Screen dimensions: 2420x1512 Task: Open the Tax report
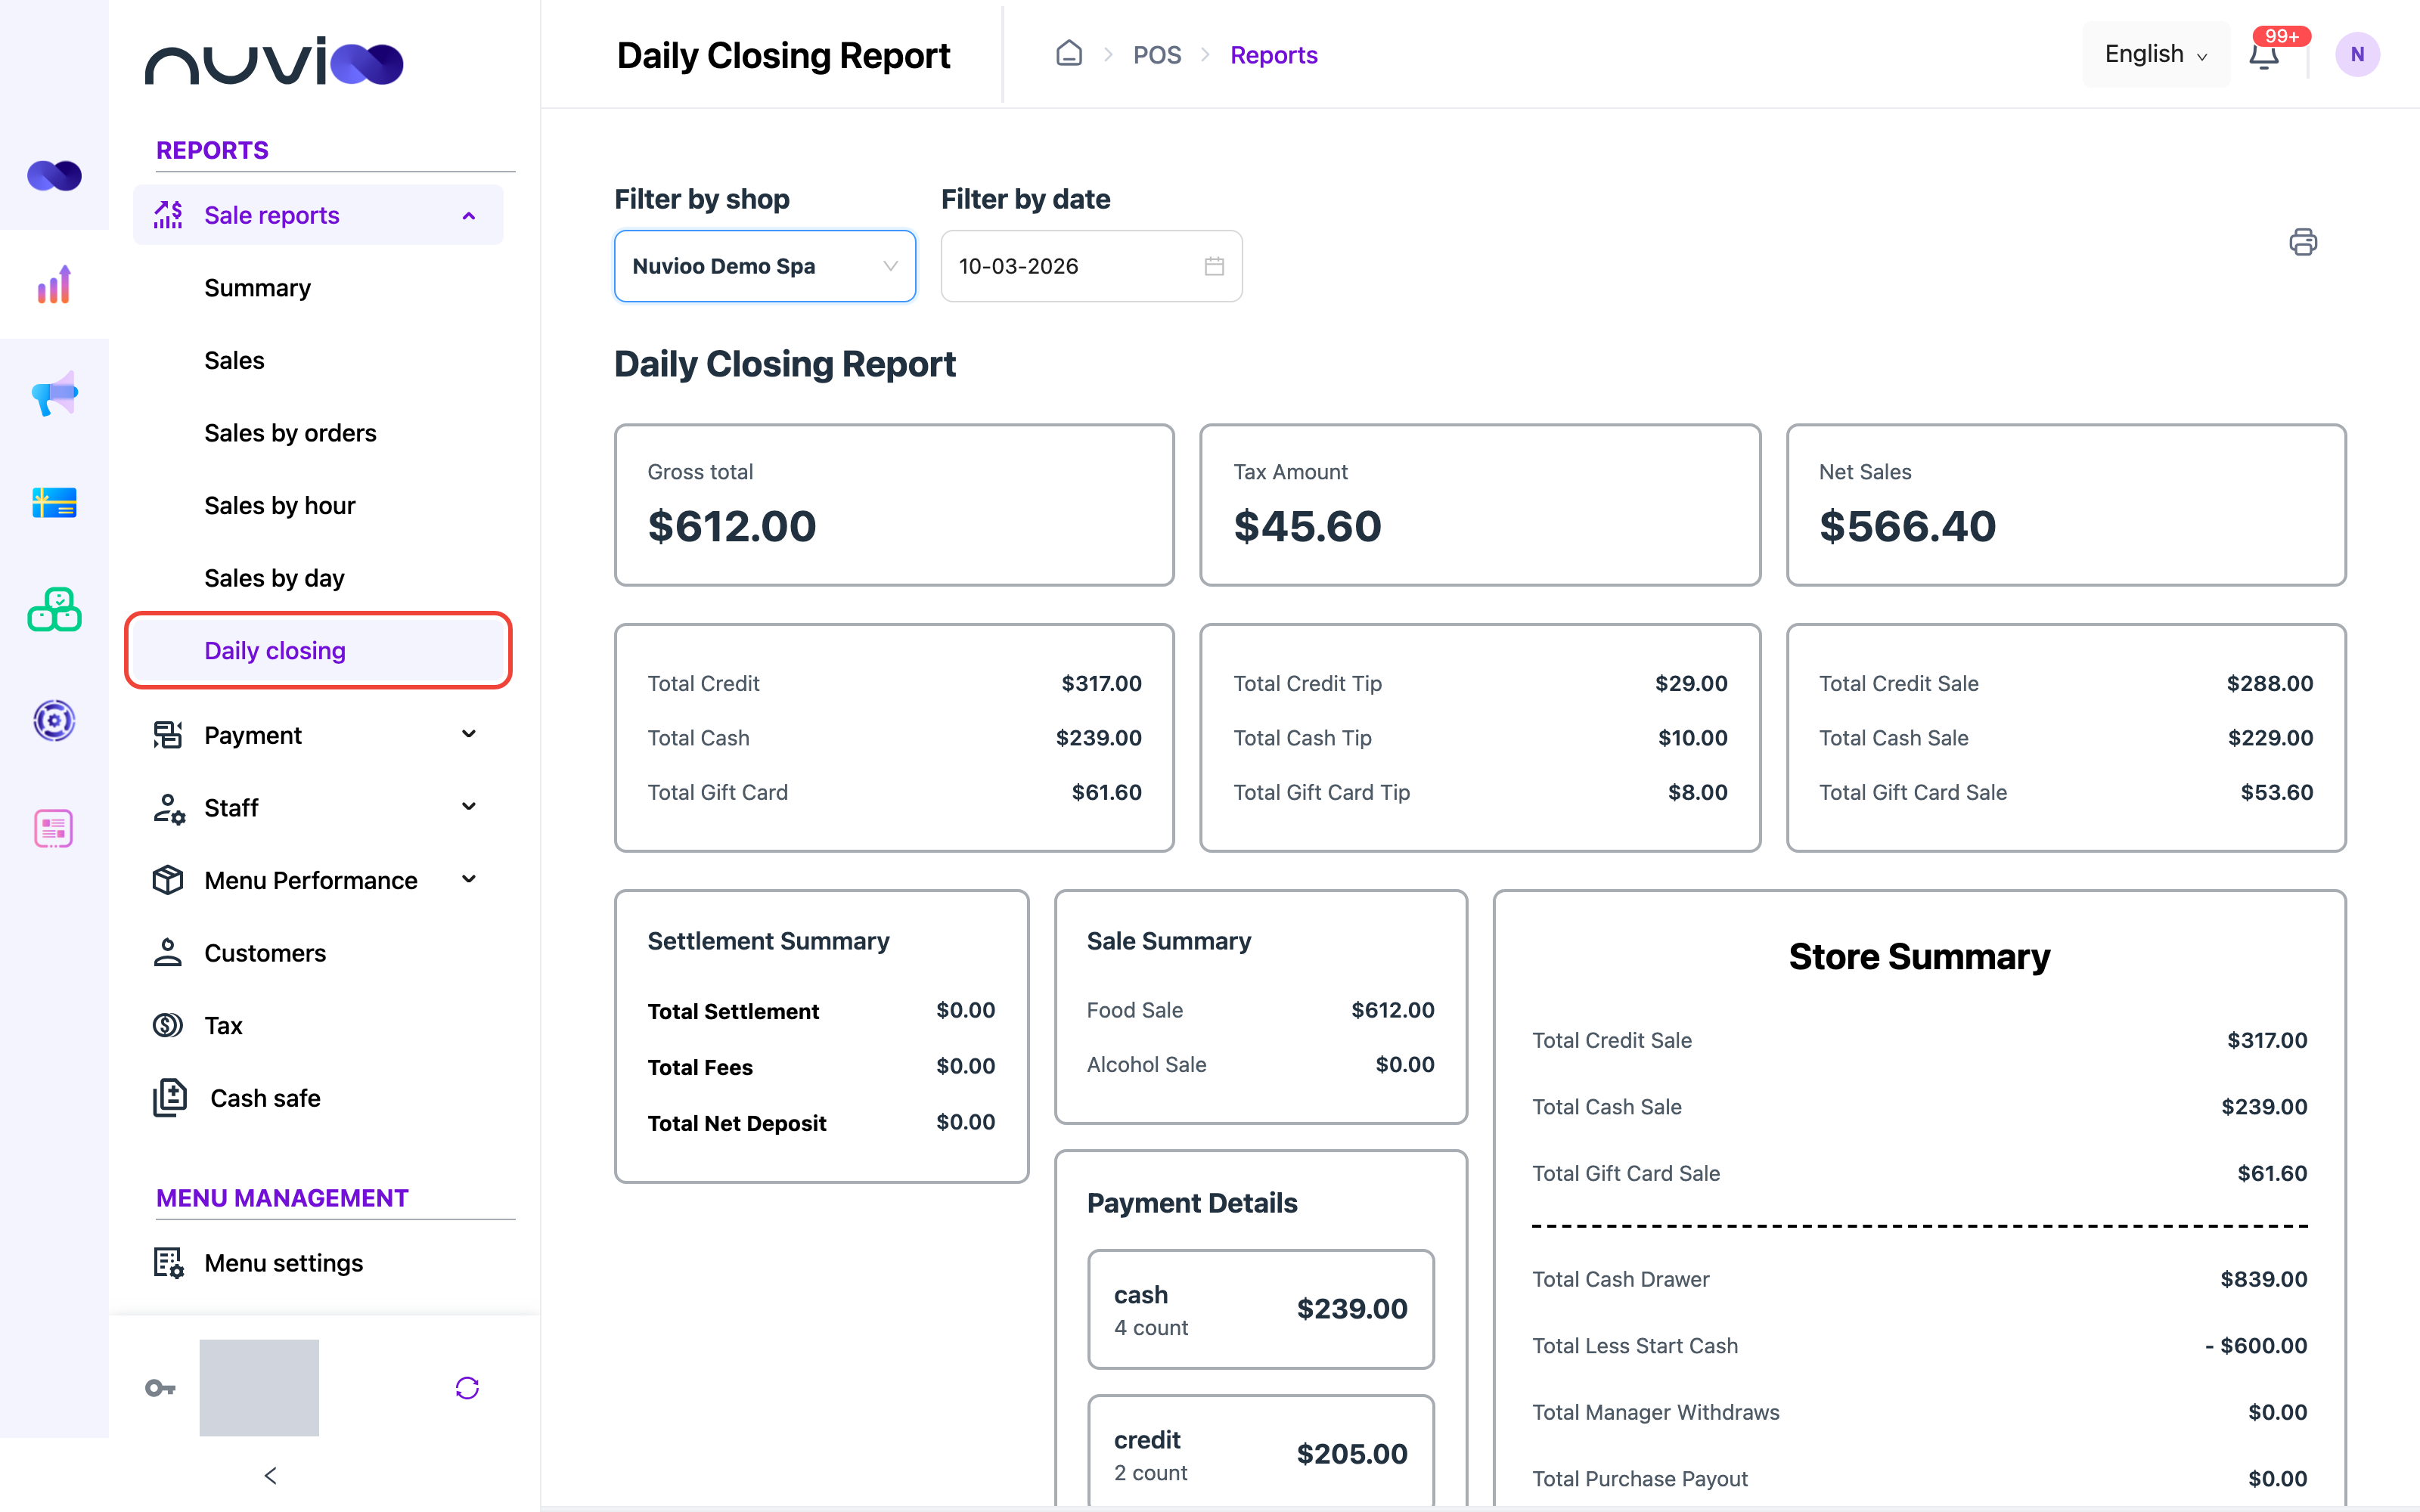tap(223, 1025)
